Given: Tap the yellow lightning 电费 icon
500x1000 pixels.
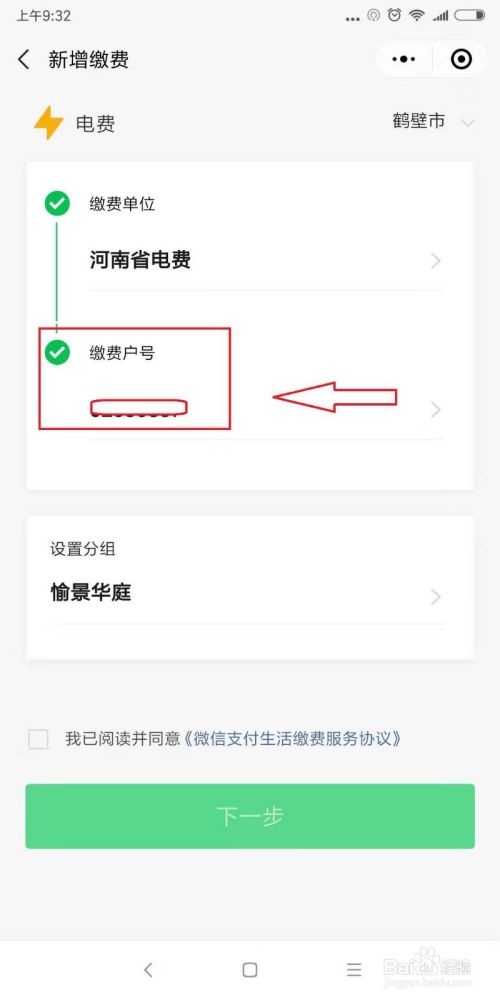Looking at the screenshot, I should point(48,122).
